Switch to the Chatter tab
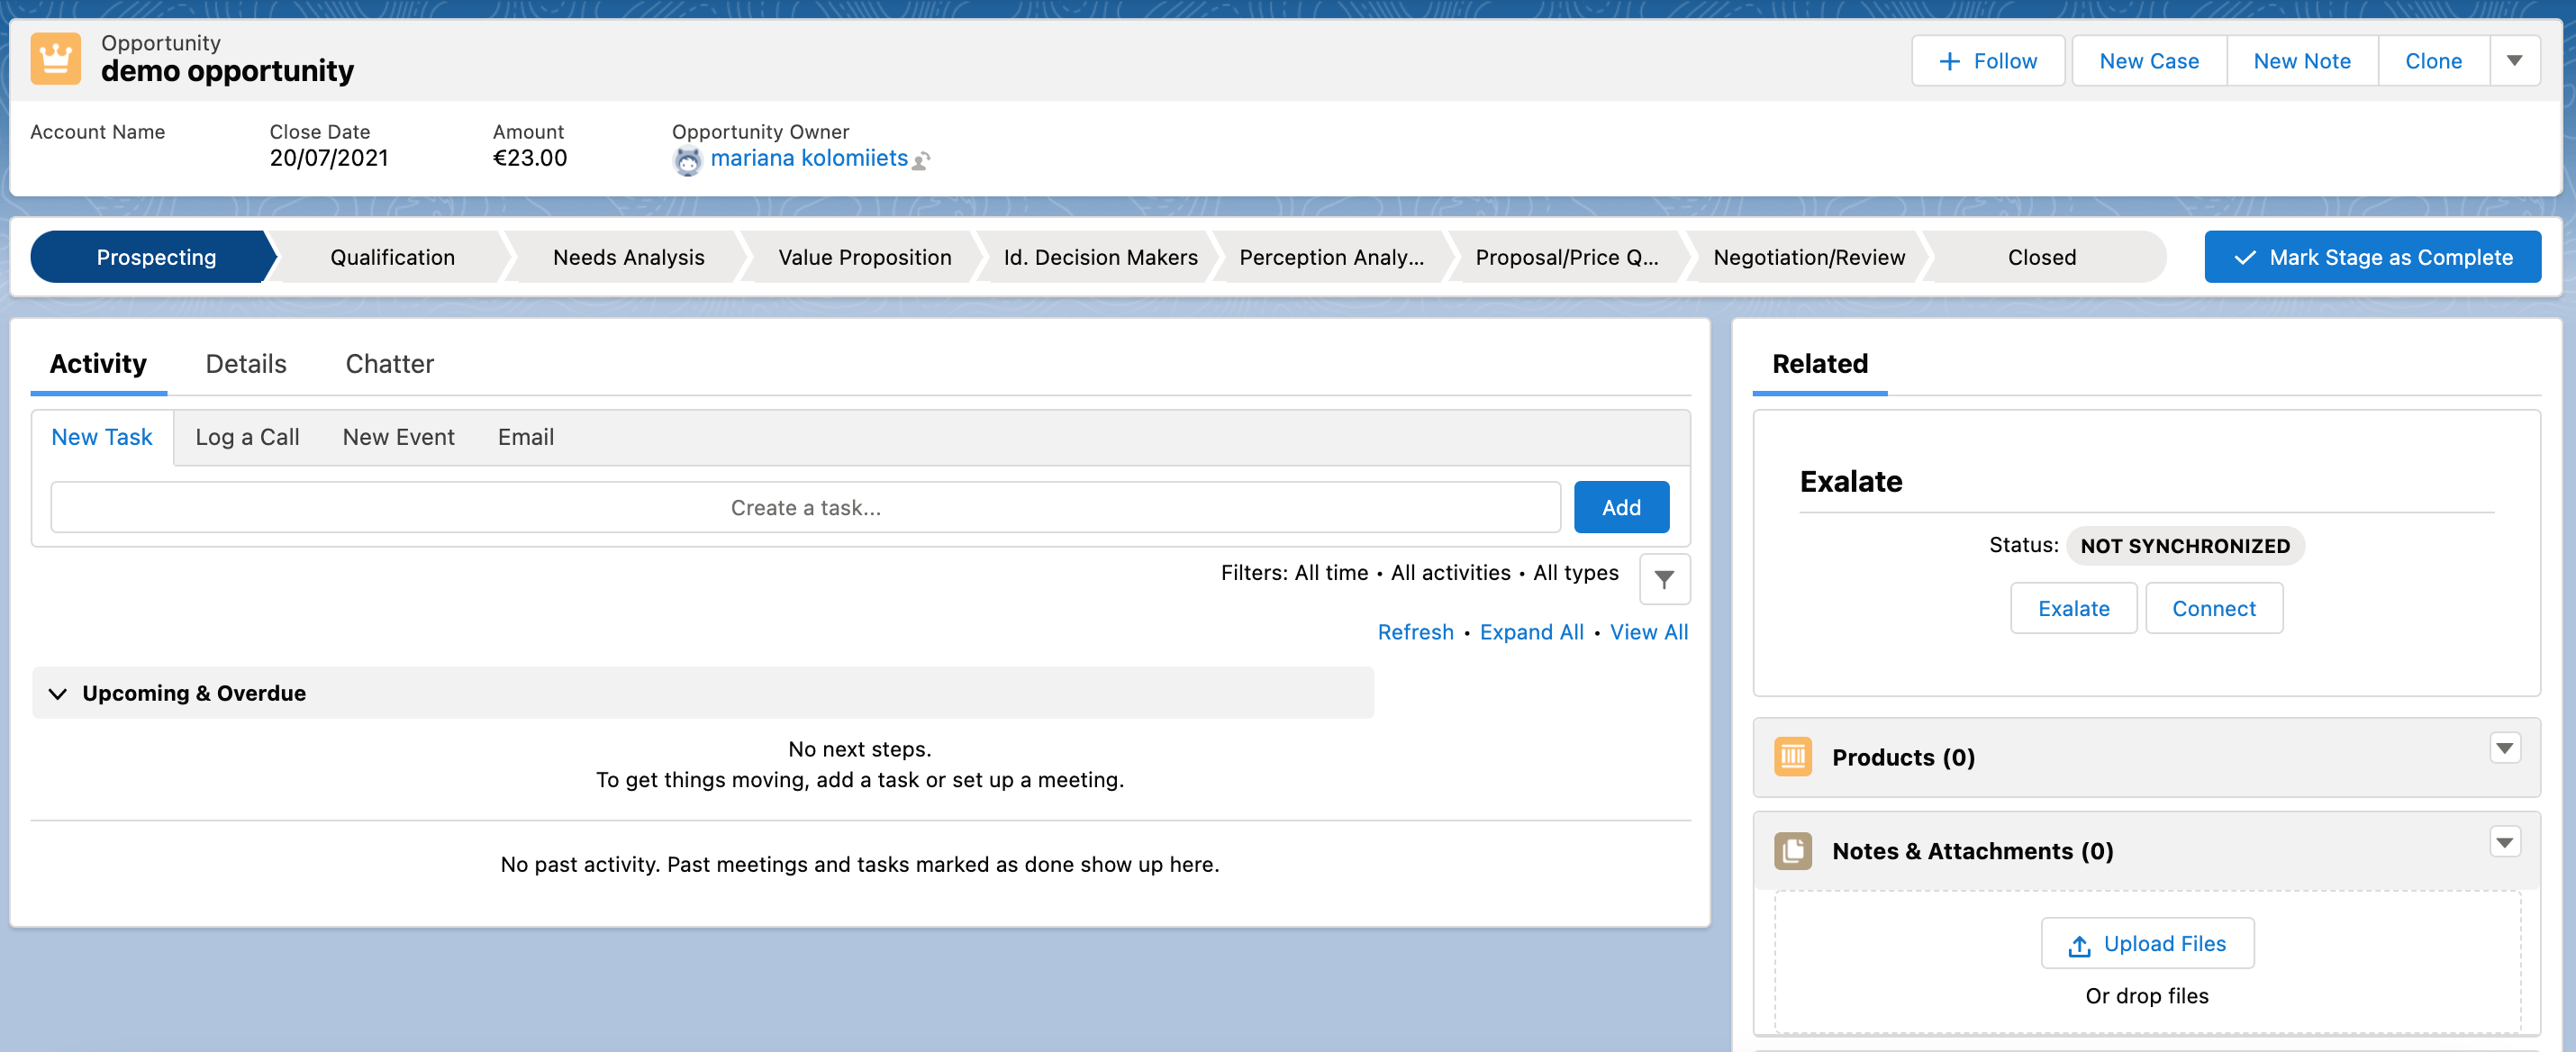 pos(389,363)
